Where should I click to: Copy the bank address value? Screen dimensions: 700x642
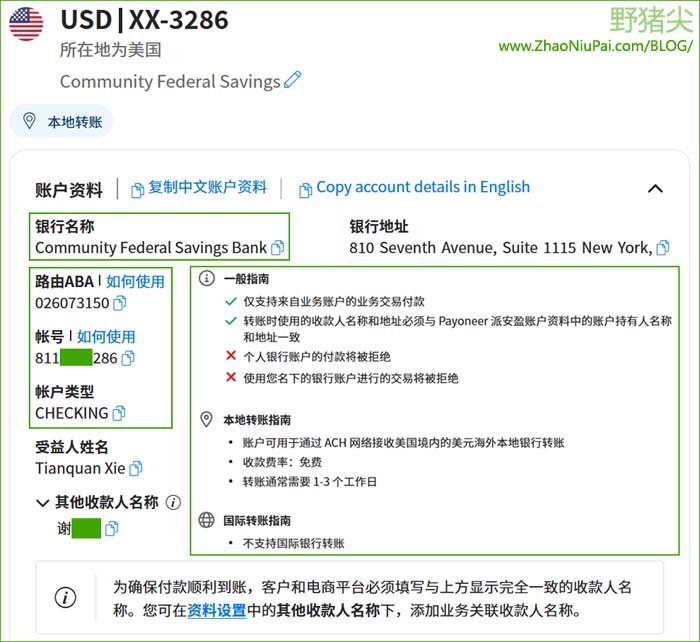(663, 247)
